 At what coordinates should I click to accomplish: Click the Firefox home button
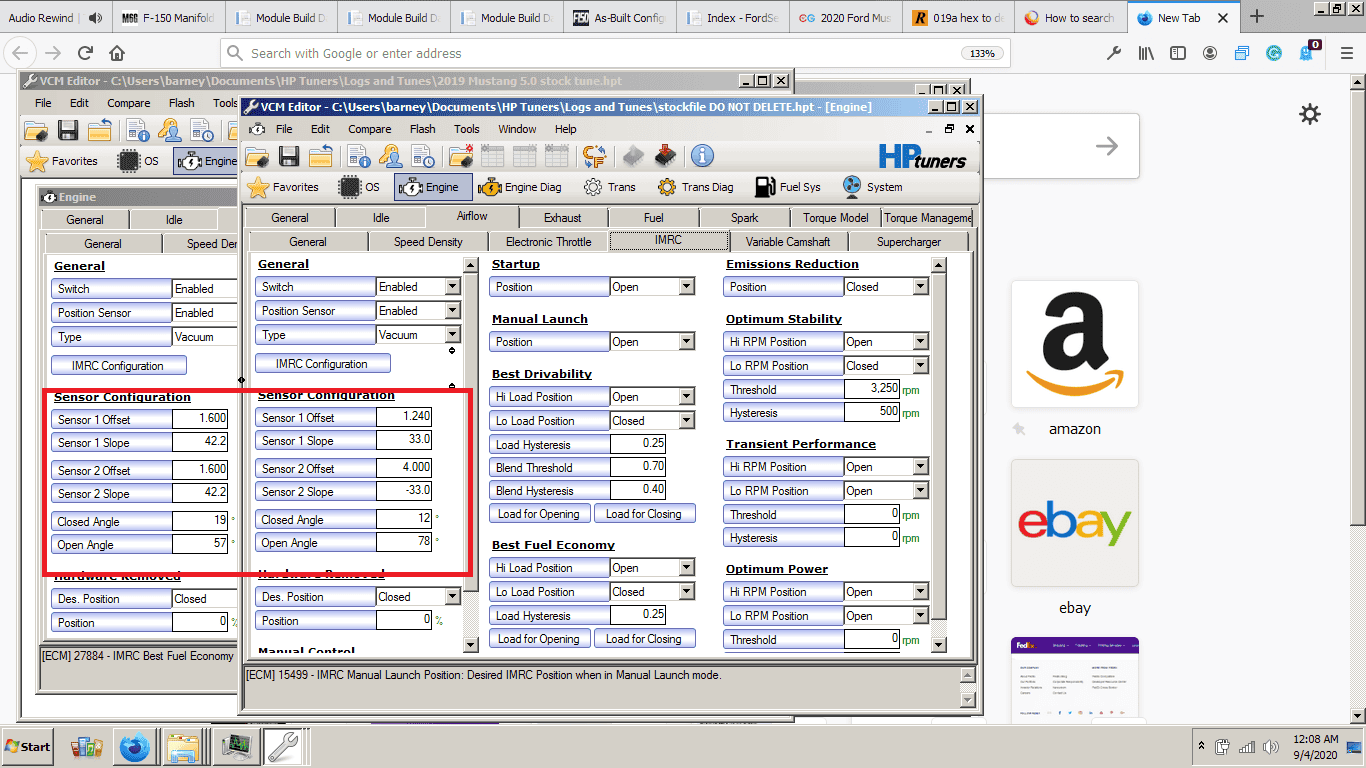pyautogui.click(x=117, y=53)
